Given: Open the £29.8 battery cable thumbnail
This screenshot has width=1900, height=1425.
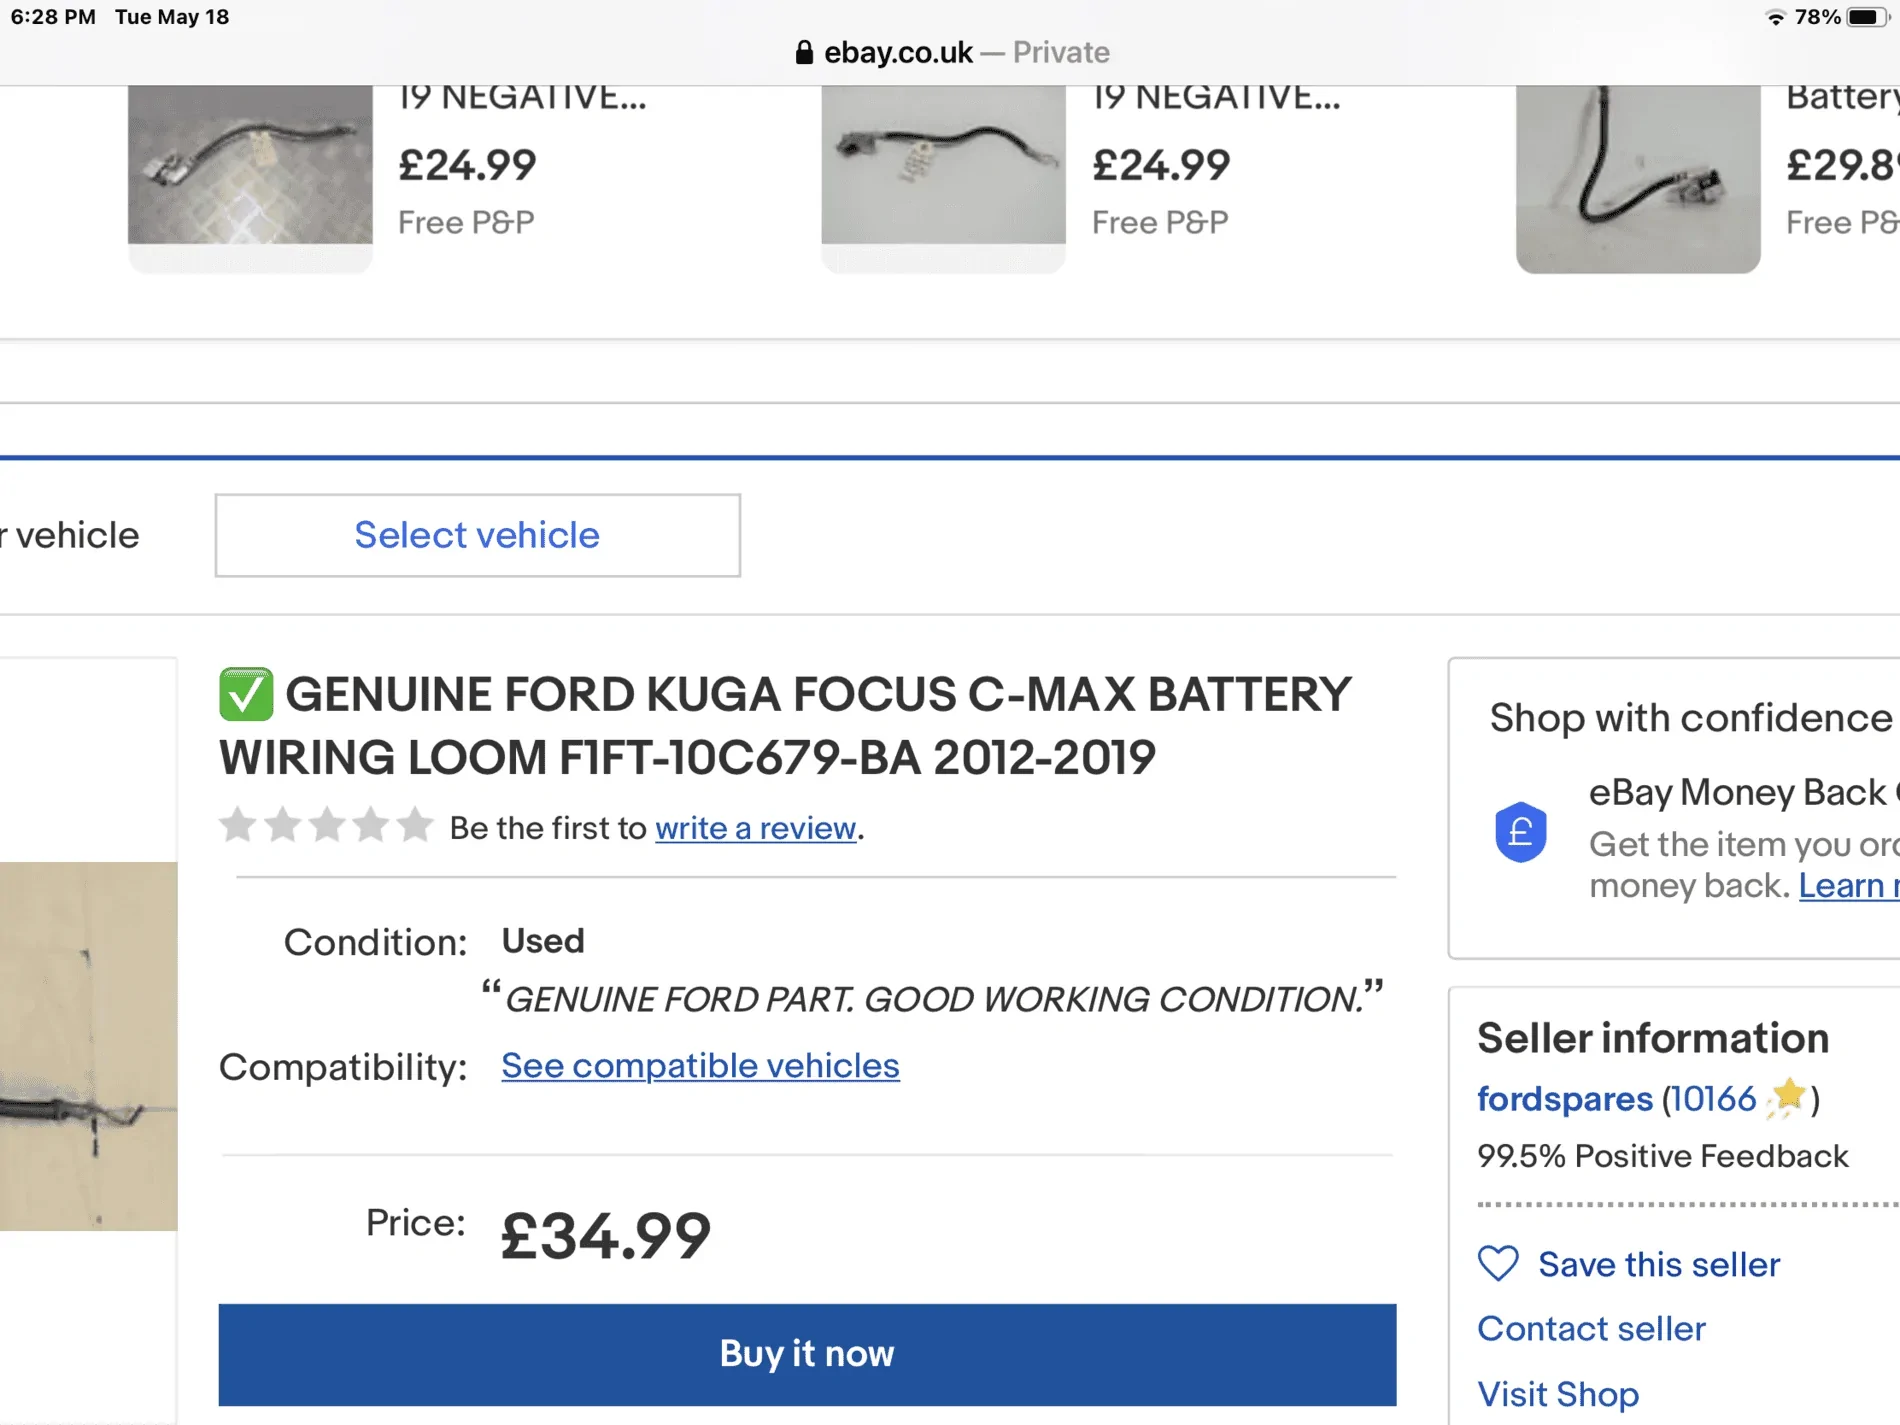Looking at the screenshot, I should (1637, 178).
